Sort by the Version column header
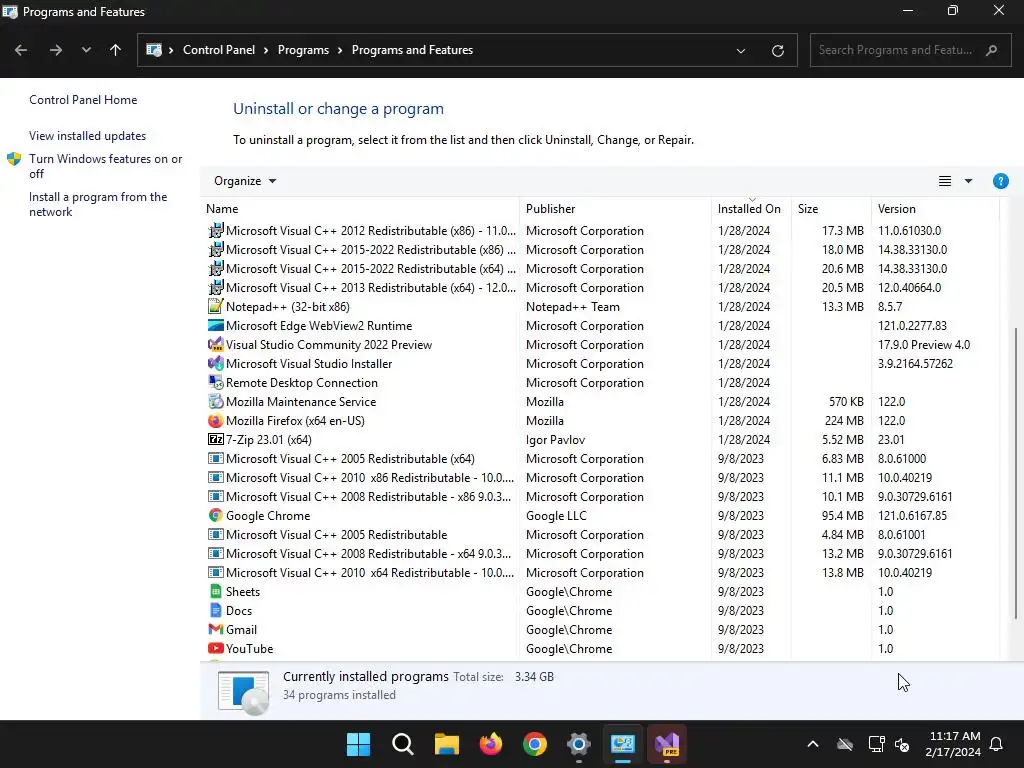The width and height of the screenshot is (1024, 768). point(935,209)
